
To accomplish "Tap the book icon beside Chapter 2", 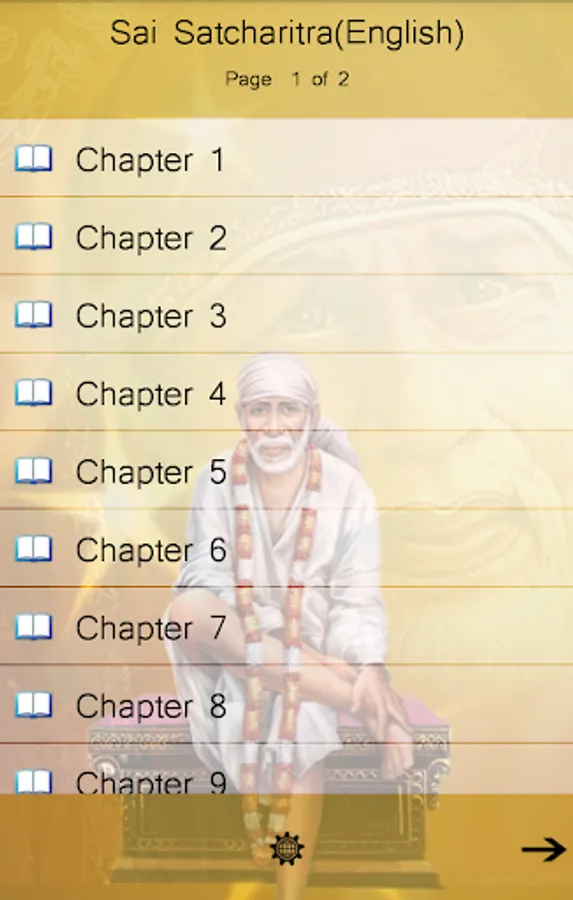I will click(33, 237).
